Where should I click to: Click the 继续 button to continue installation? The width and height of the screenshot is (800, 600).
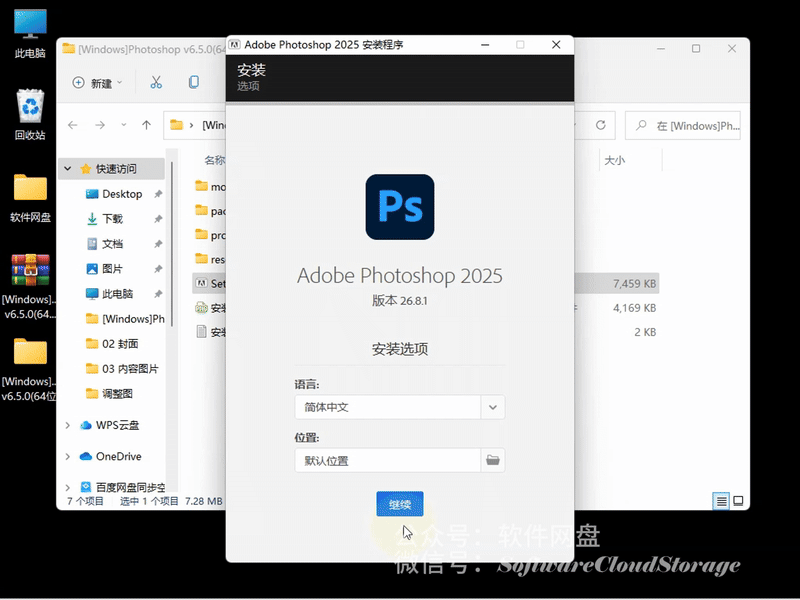click(x=400, y=504)
